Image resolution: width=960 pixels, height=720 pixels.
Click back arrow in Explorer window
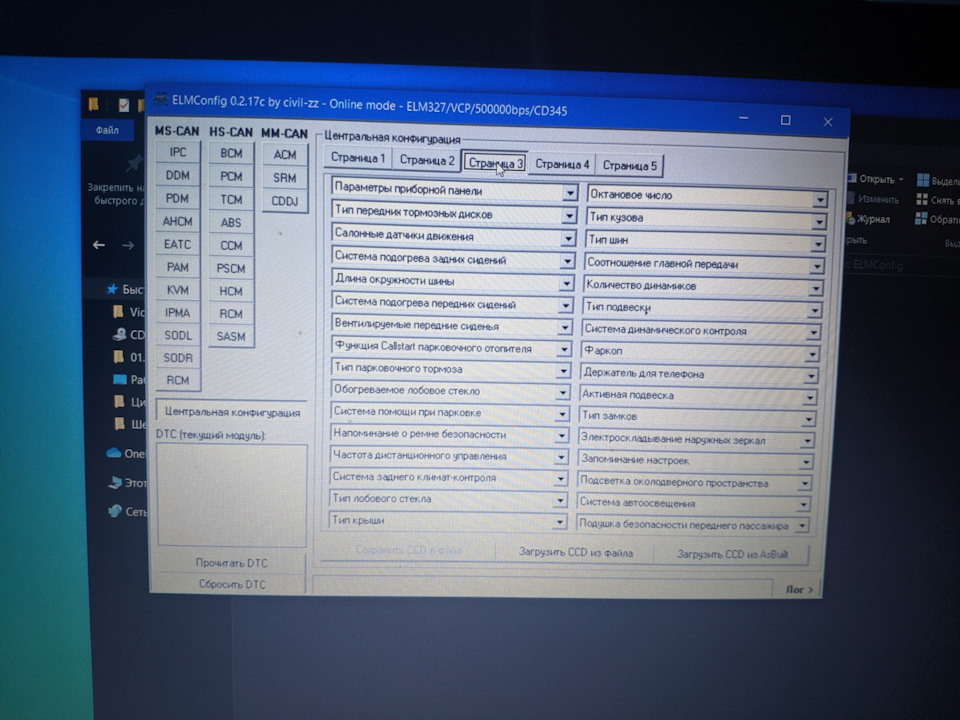tap(99, 245)
